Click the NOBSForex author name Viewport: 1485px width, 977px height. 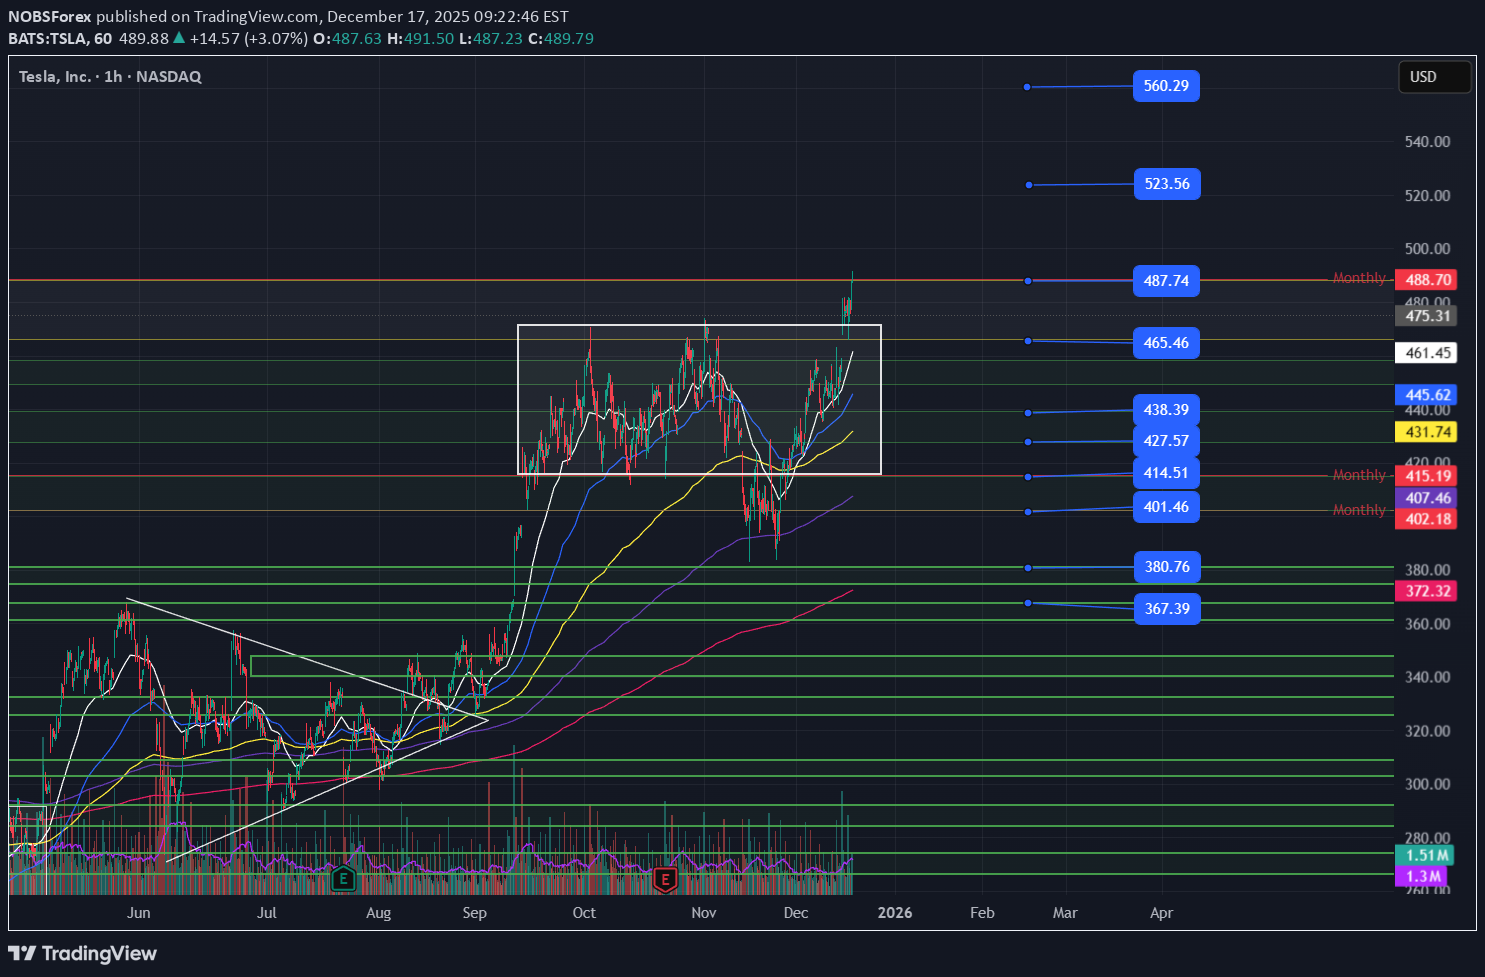point(50,16)
